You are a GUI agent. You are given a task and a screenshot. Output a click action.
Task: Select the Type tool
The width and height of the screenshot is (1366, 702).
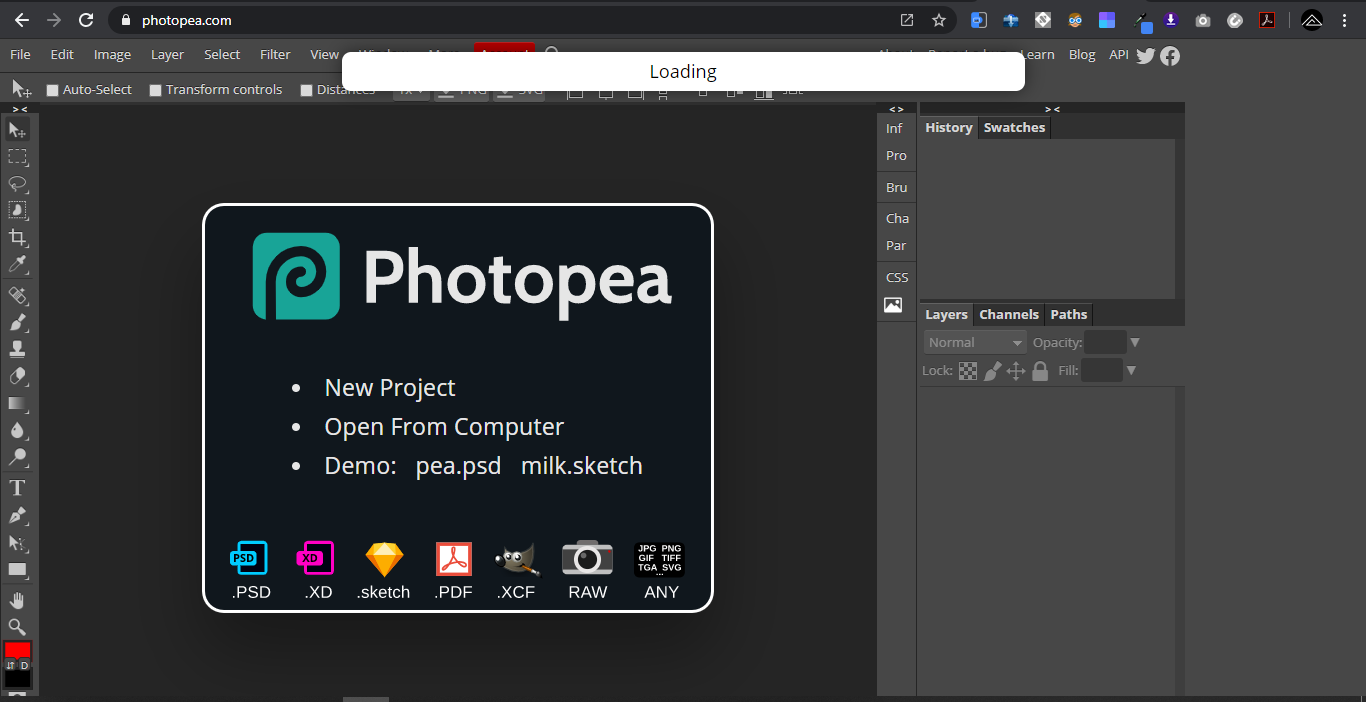pos(17,489)
